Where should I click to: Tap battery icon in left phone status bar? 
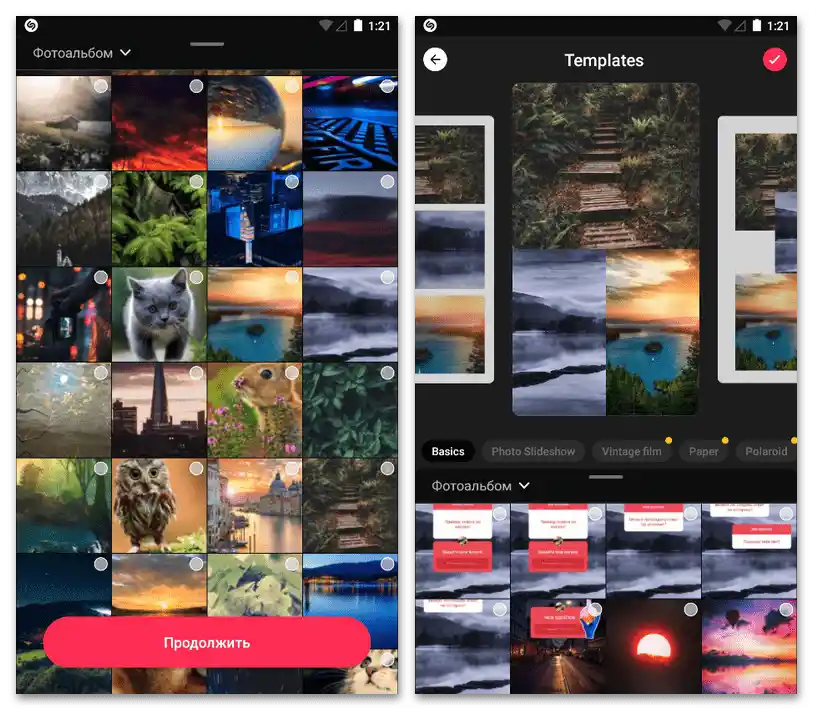tap(358, 25)
